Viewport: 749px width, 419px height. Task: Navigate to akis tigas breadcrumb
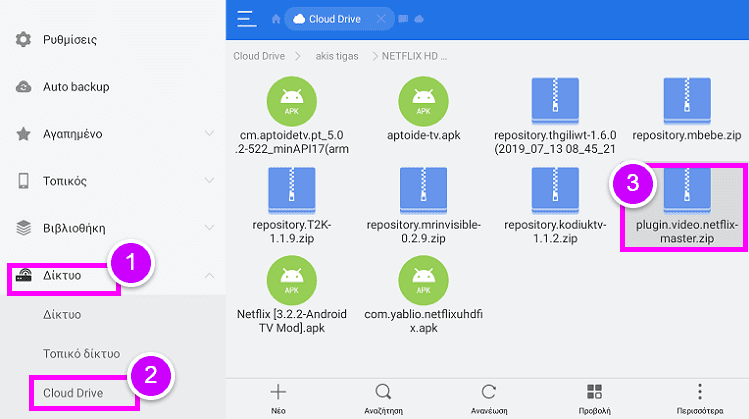click(x=337, y=56)
